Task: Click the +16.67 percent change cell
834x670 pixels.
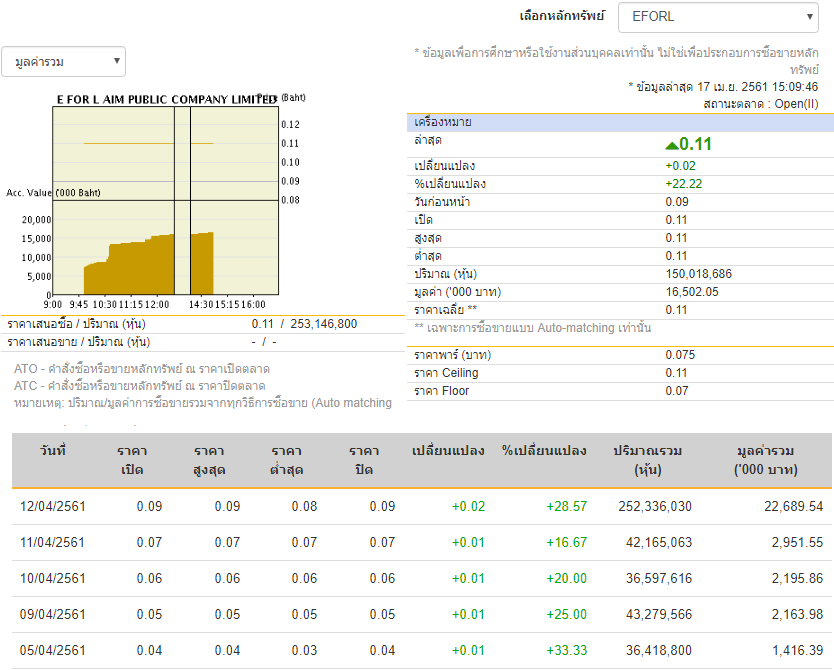Action: pyautogui.click(x=566, y=543)
